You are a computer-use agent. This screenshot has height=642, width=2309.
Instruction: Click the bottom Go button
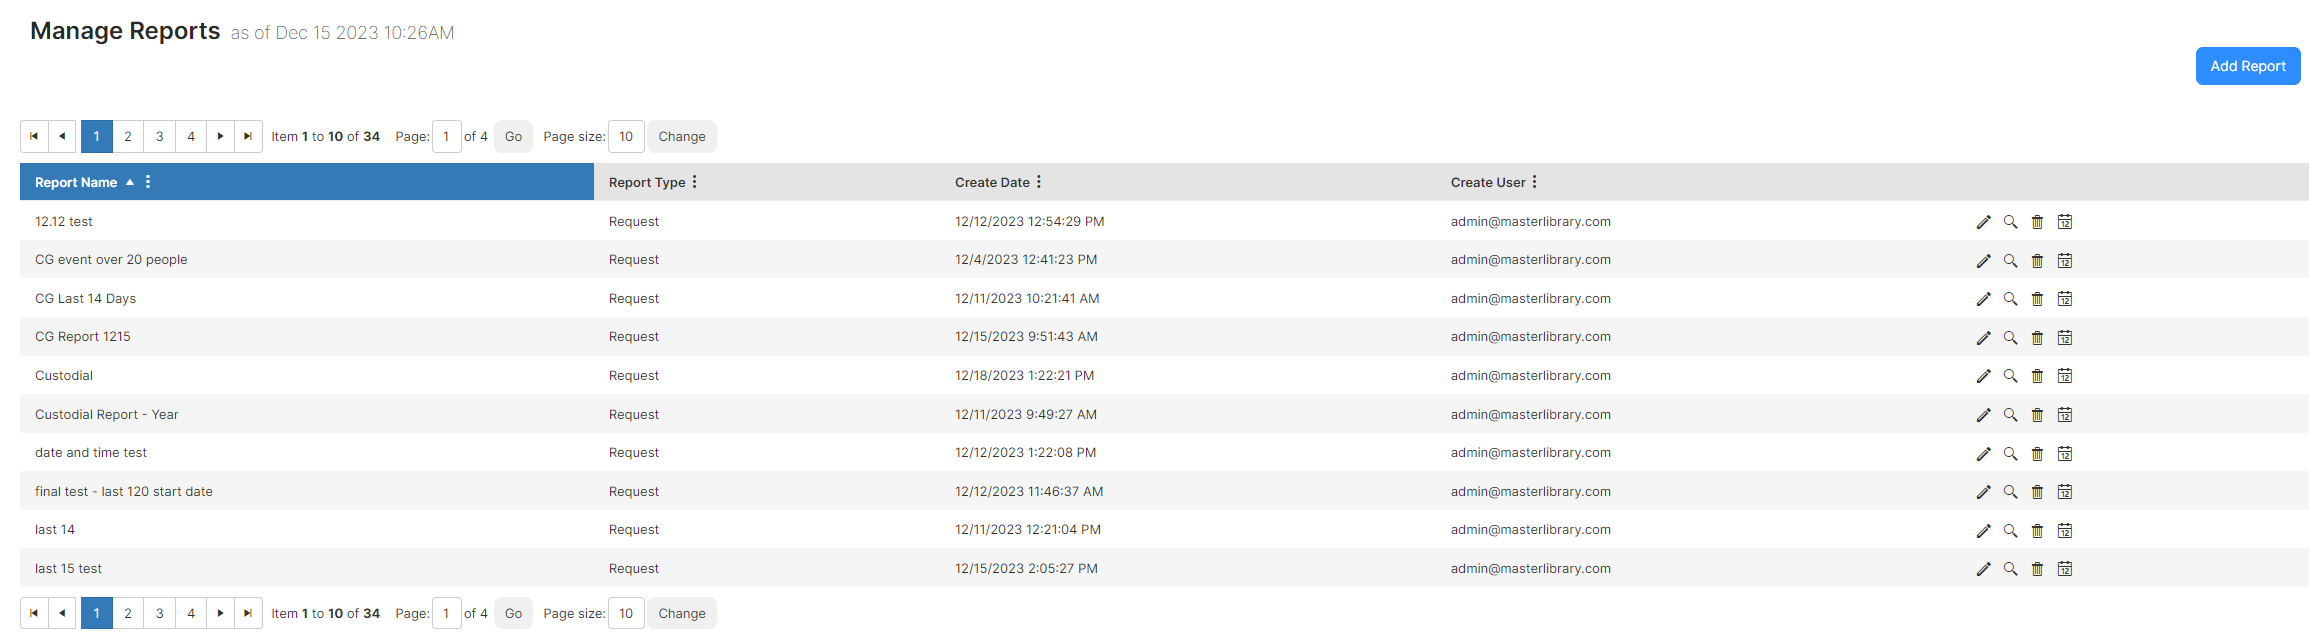tap(513, 614)
